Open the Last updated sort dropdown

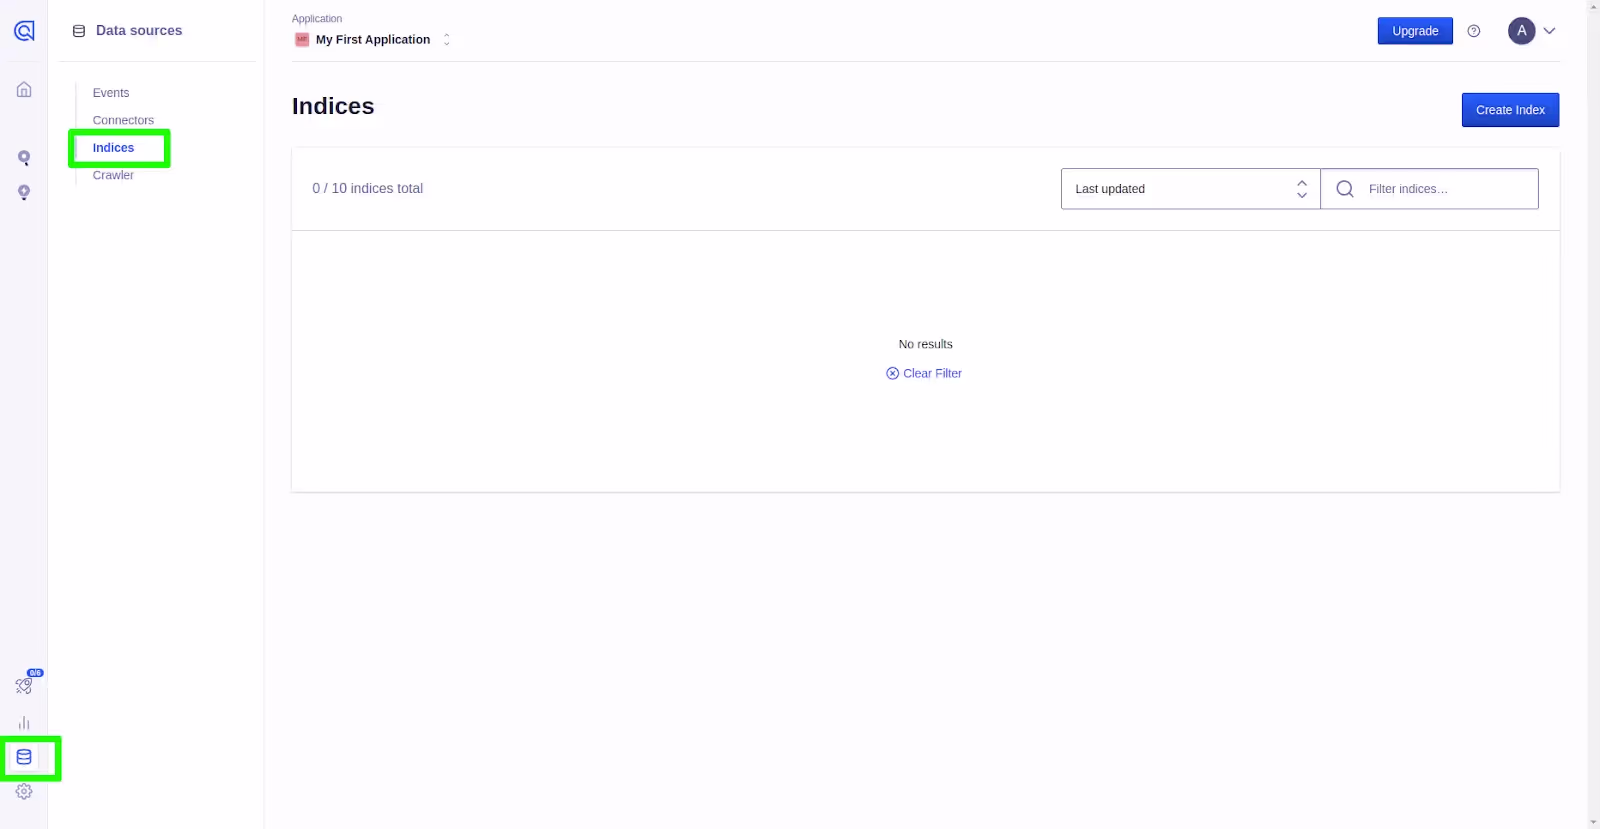click(x=1190, y=189)
